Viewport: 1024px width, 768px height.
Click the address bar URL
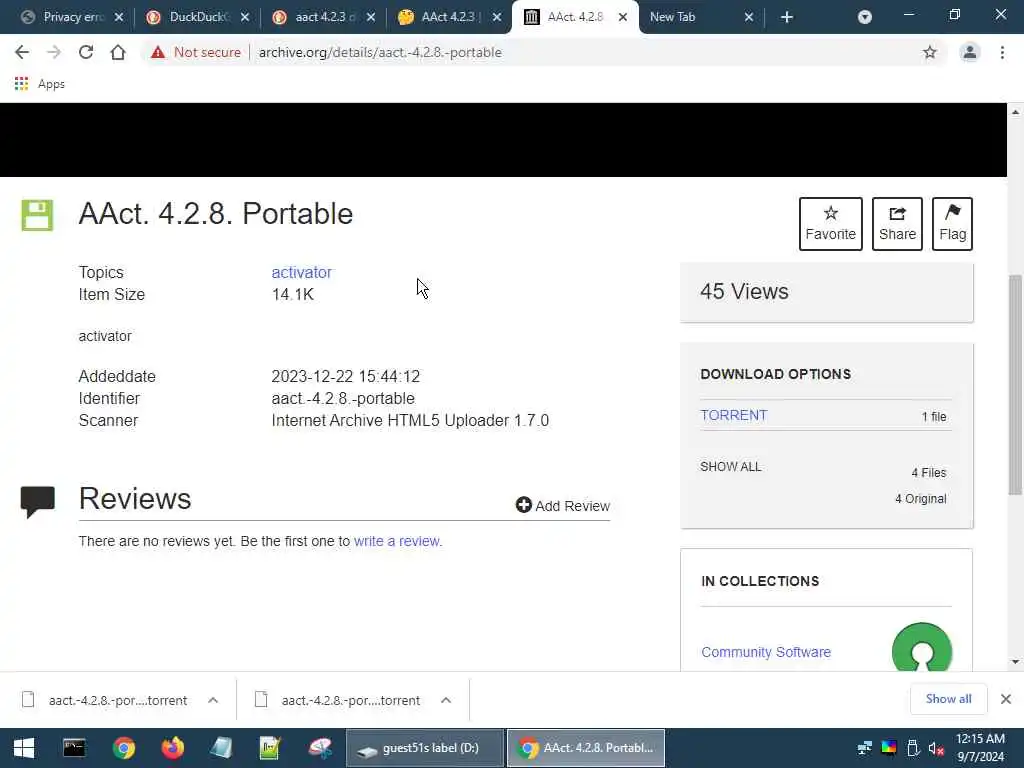pos(380,52)
